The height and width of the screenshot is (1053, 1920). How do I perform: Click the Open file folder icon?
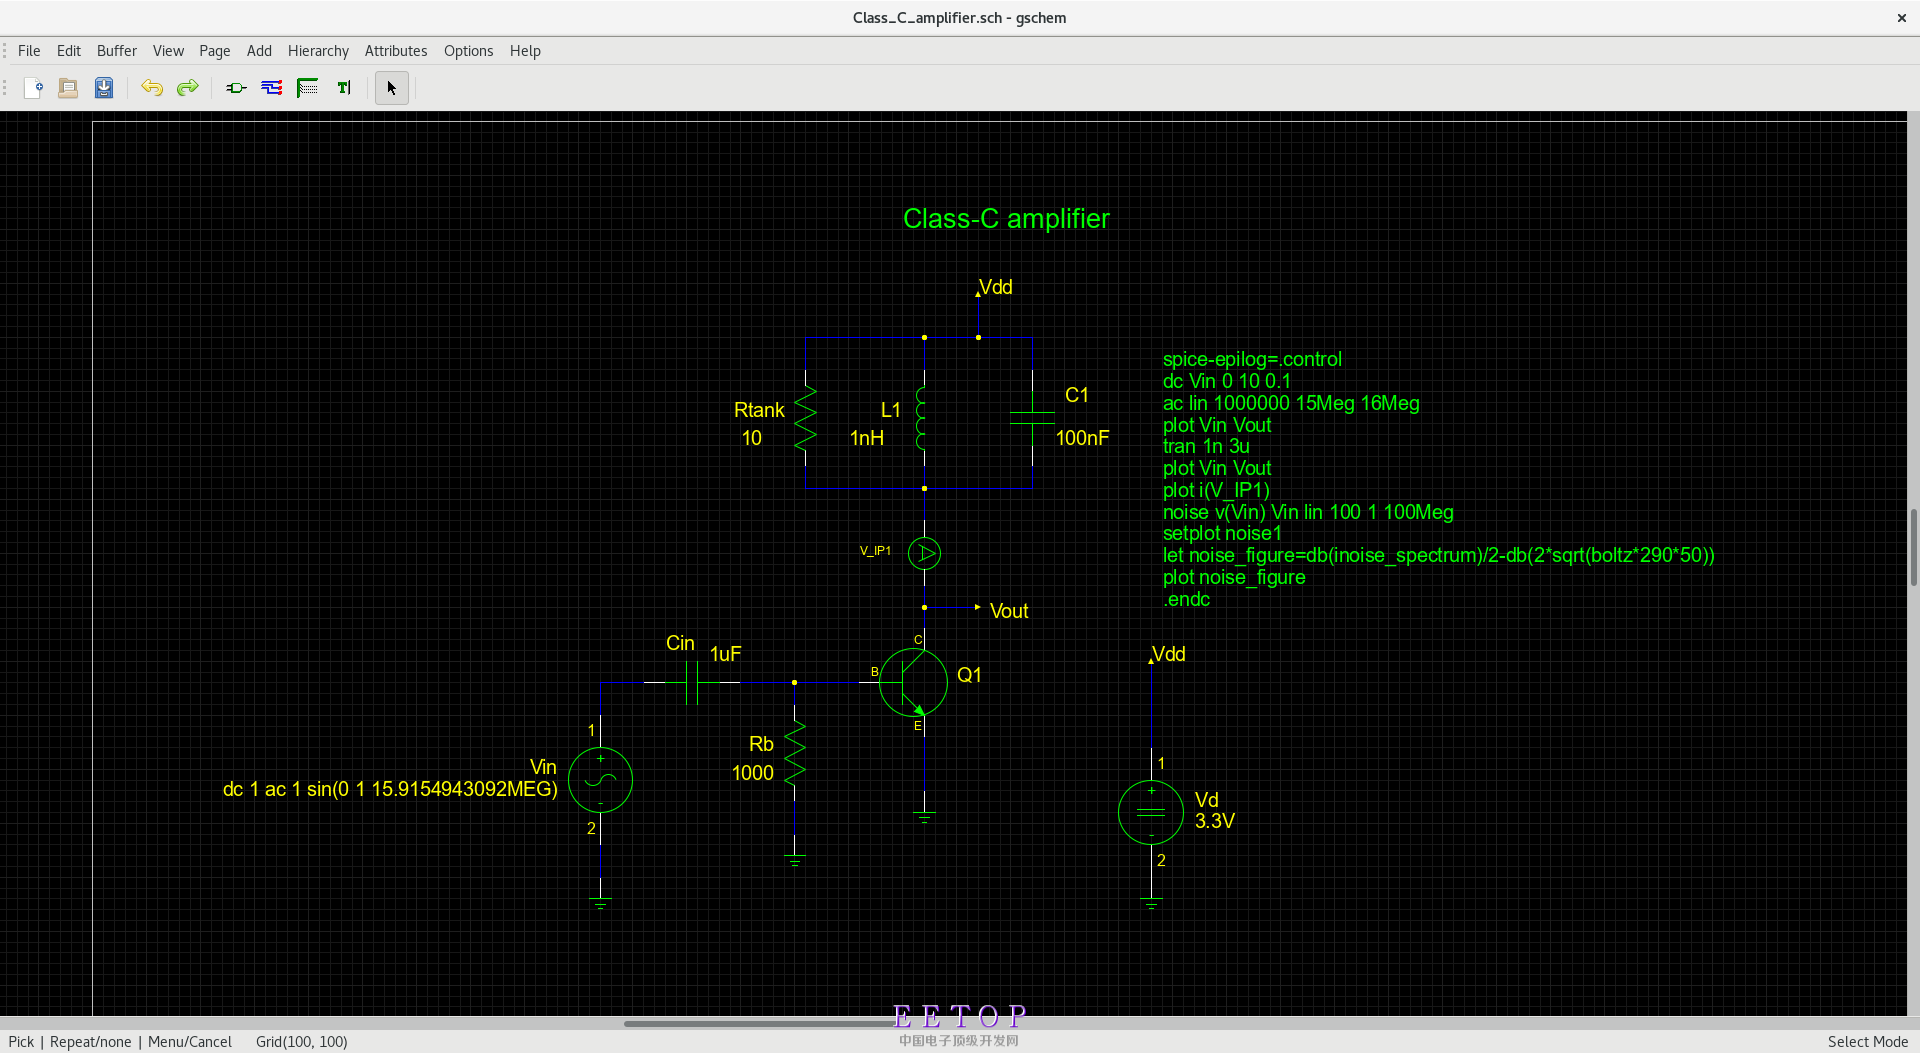click(68, 88)
